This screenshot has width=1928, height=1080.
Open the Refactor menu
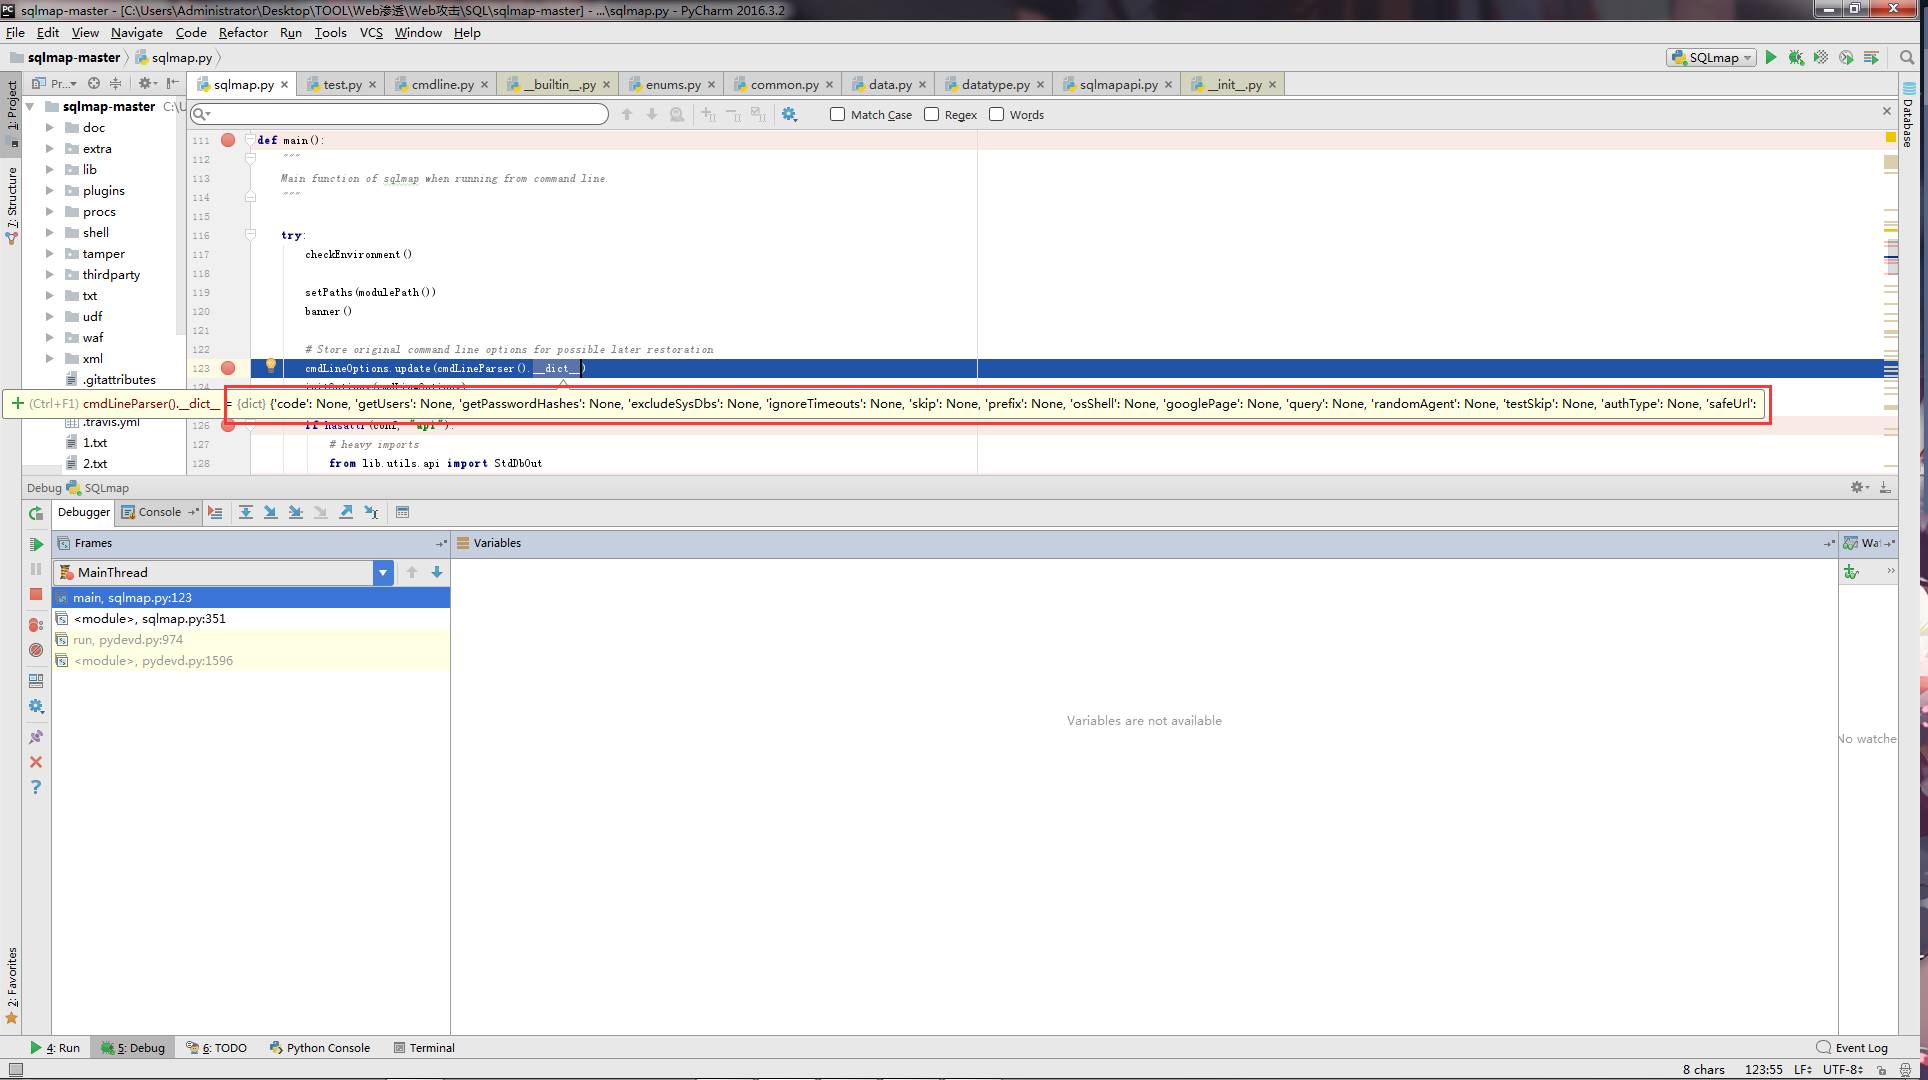[x=243, y=32]
